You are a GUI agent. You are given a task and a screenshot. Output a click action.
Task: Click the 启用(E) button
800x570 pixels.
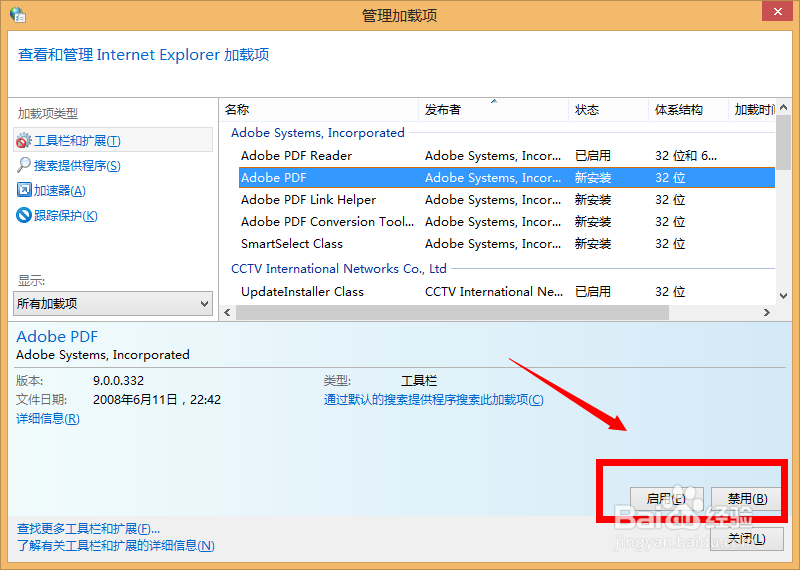(666, 498)
